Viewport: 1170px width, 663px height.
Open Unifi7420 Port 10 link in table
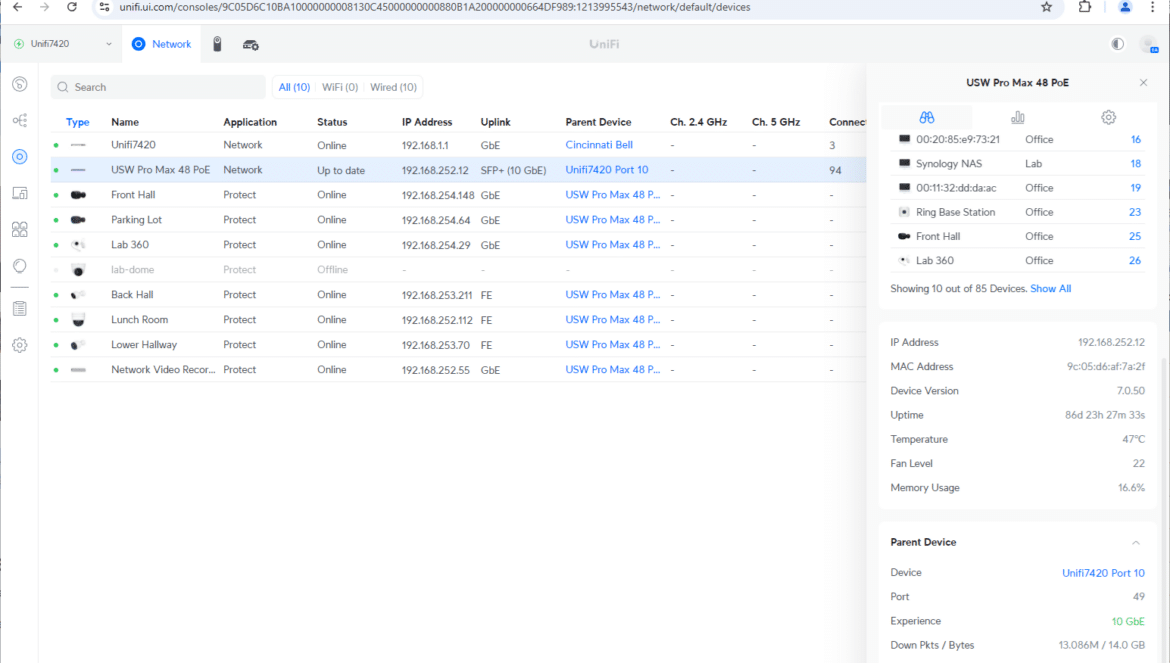[x=607, y=170]
